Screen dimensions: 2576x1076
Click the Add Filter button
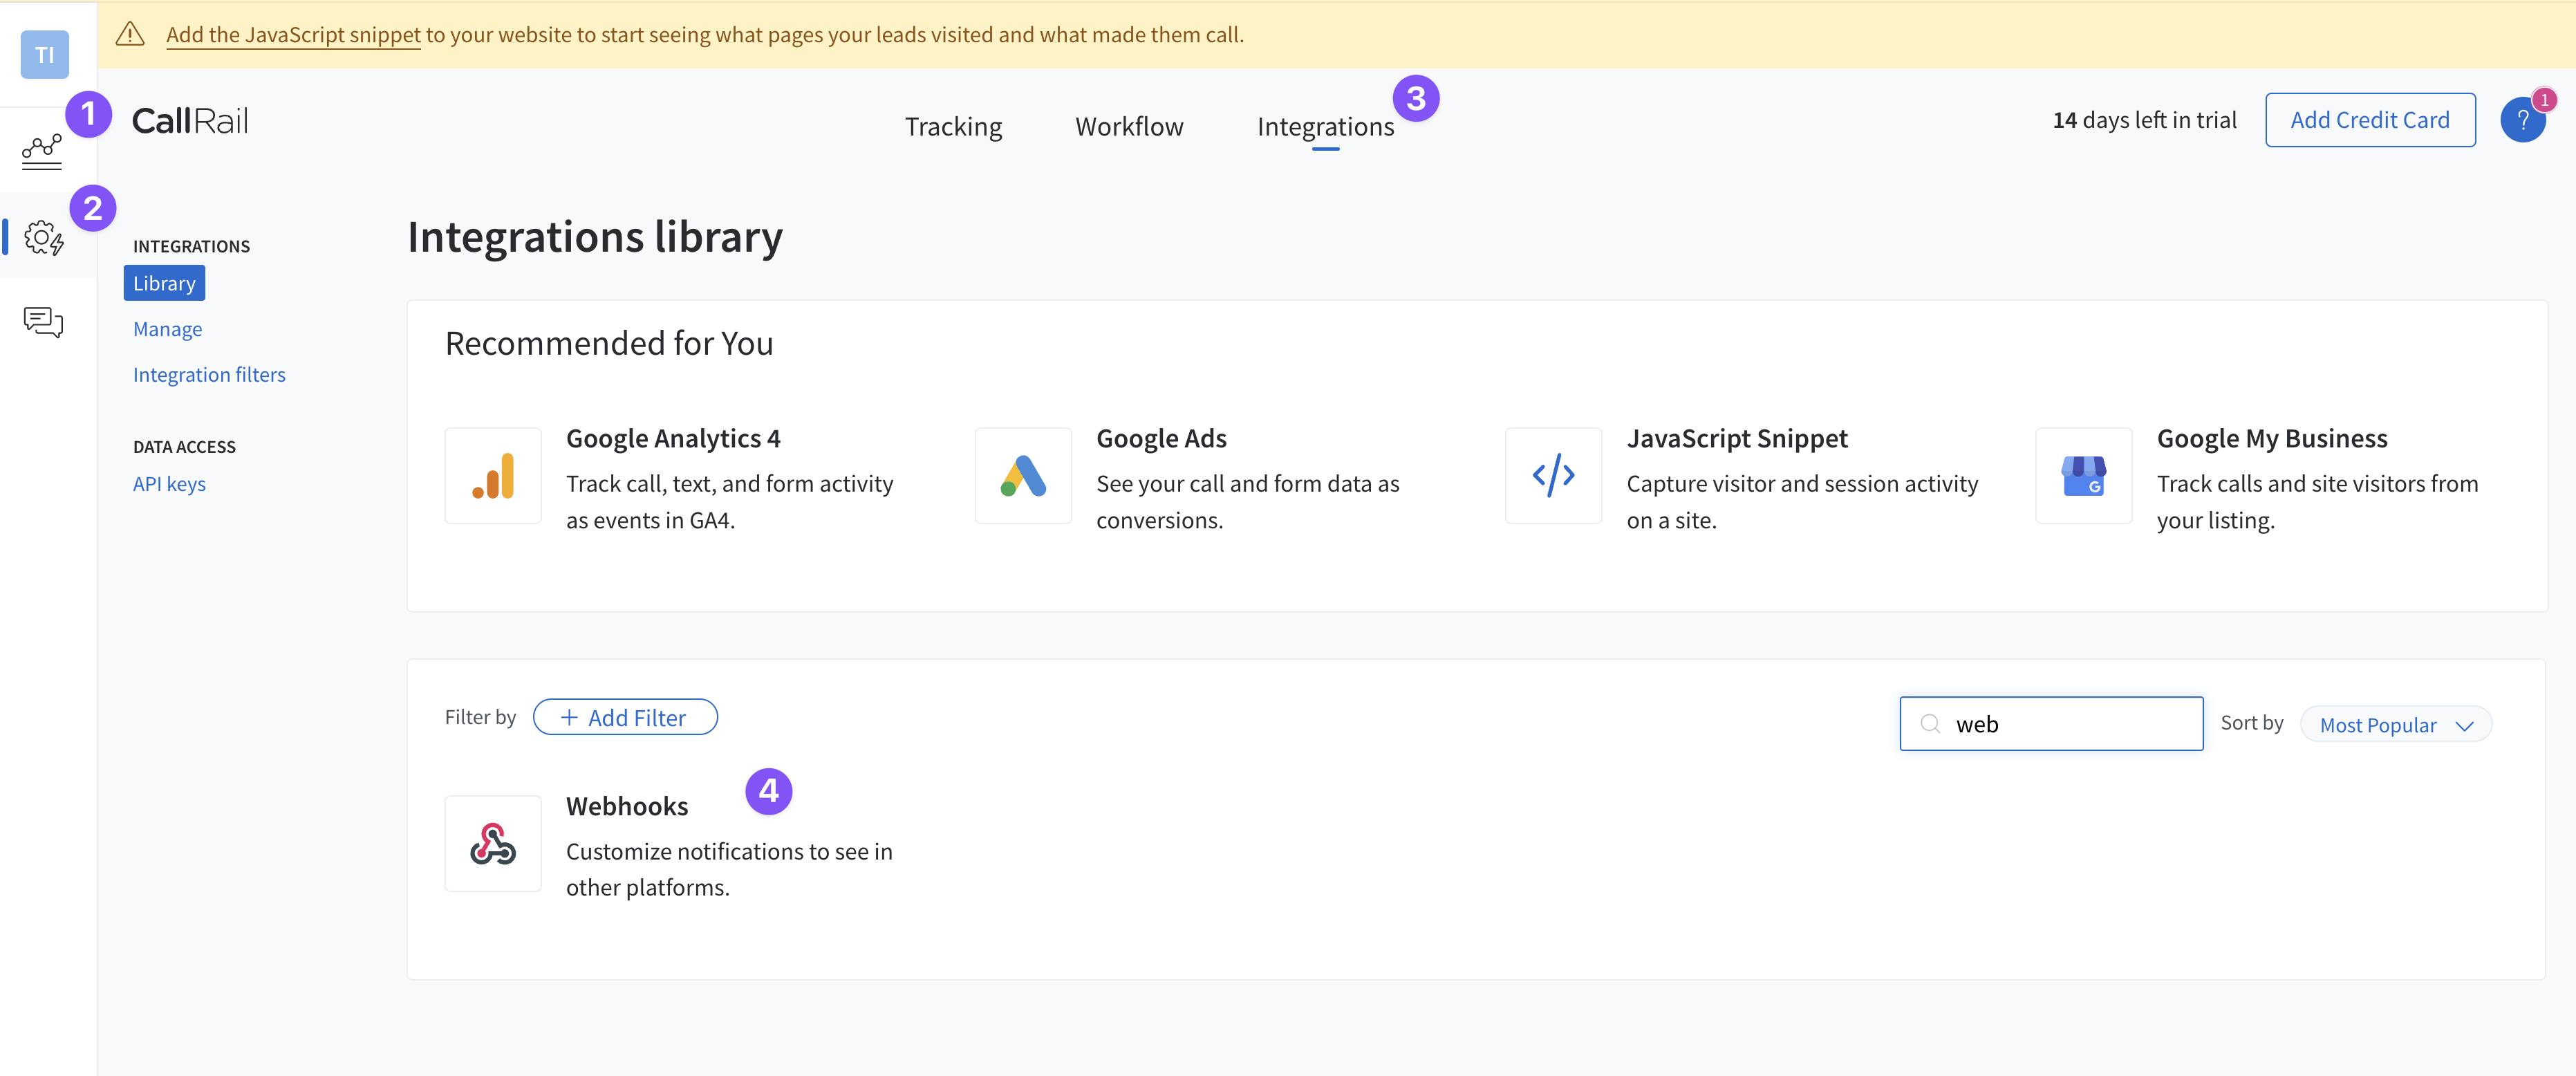point(625,717)
